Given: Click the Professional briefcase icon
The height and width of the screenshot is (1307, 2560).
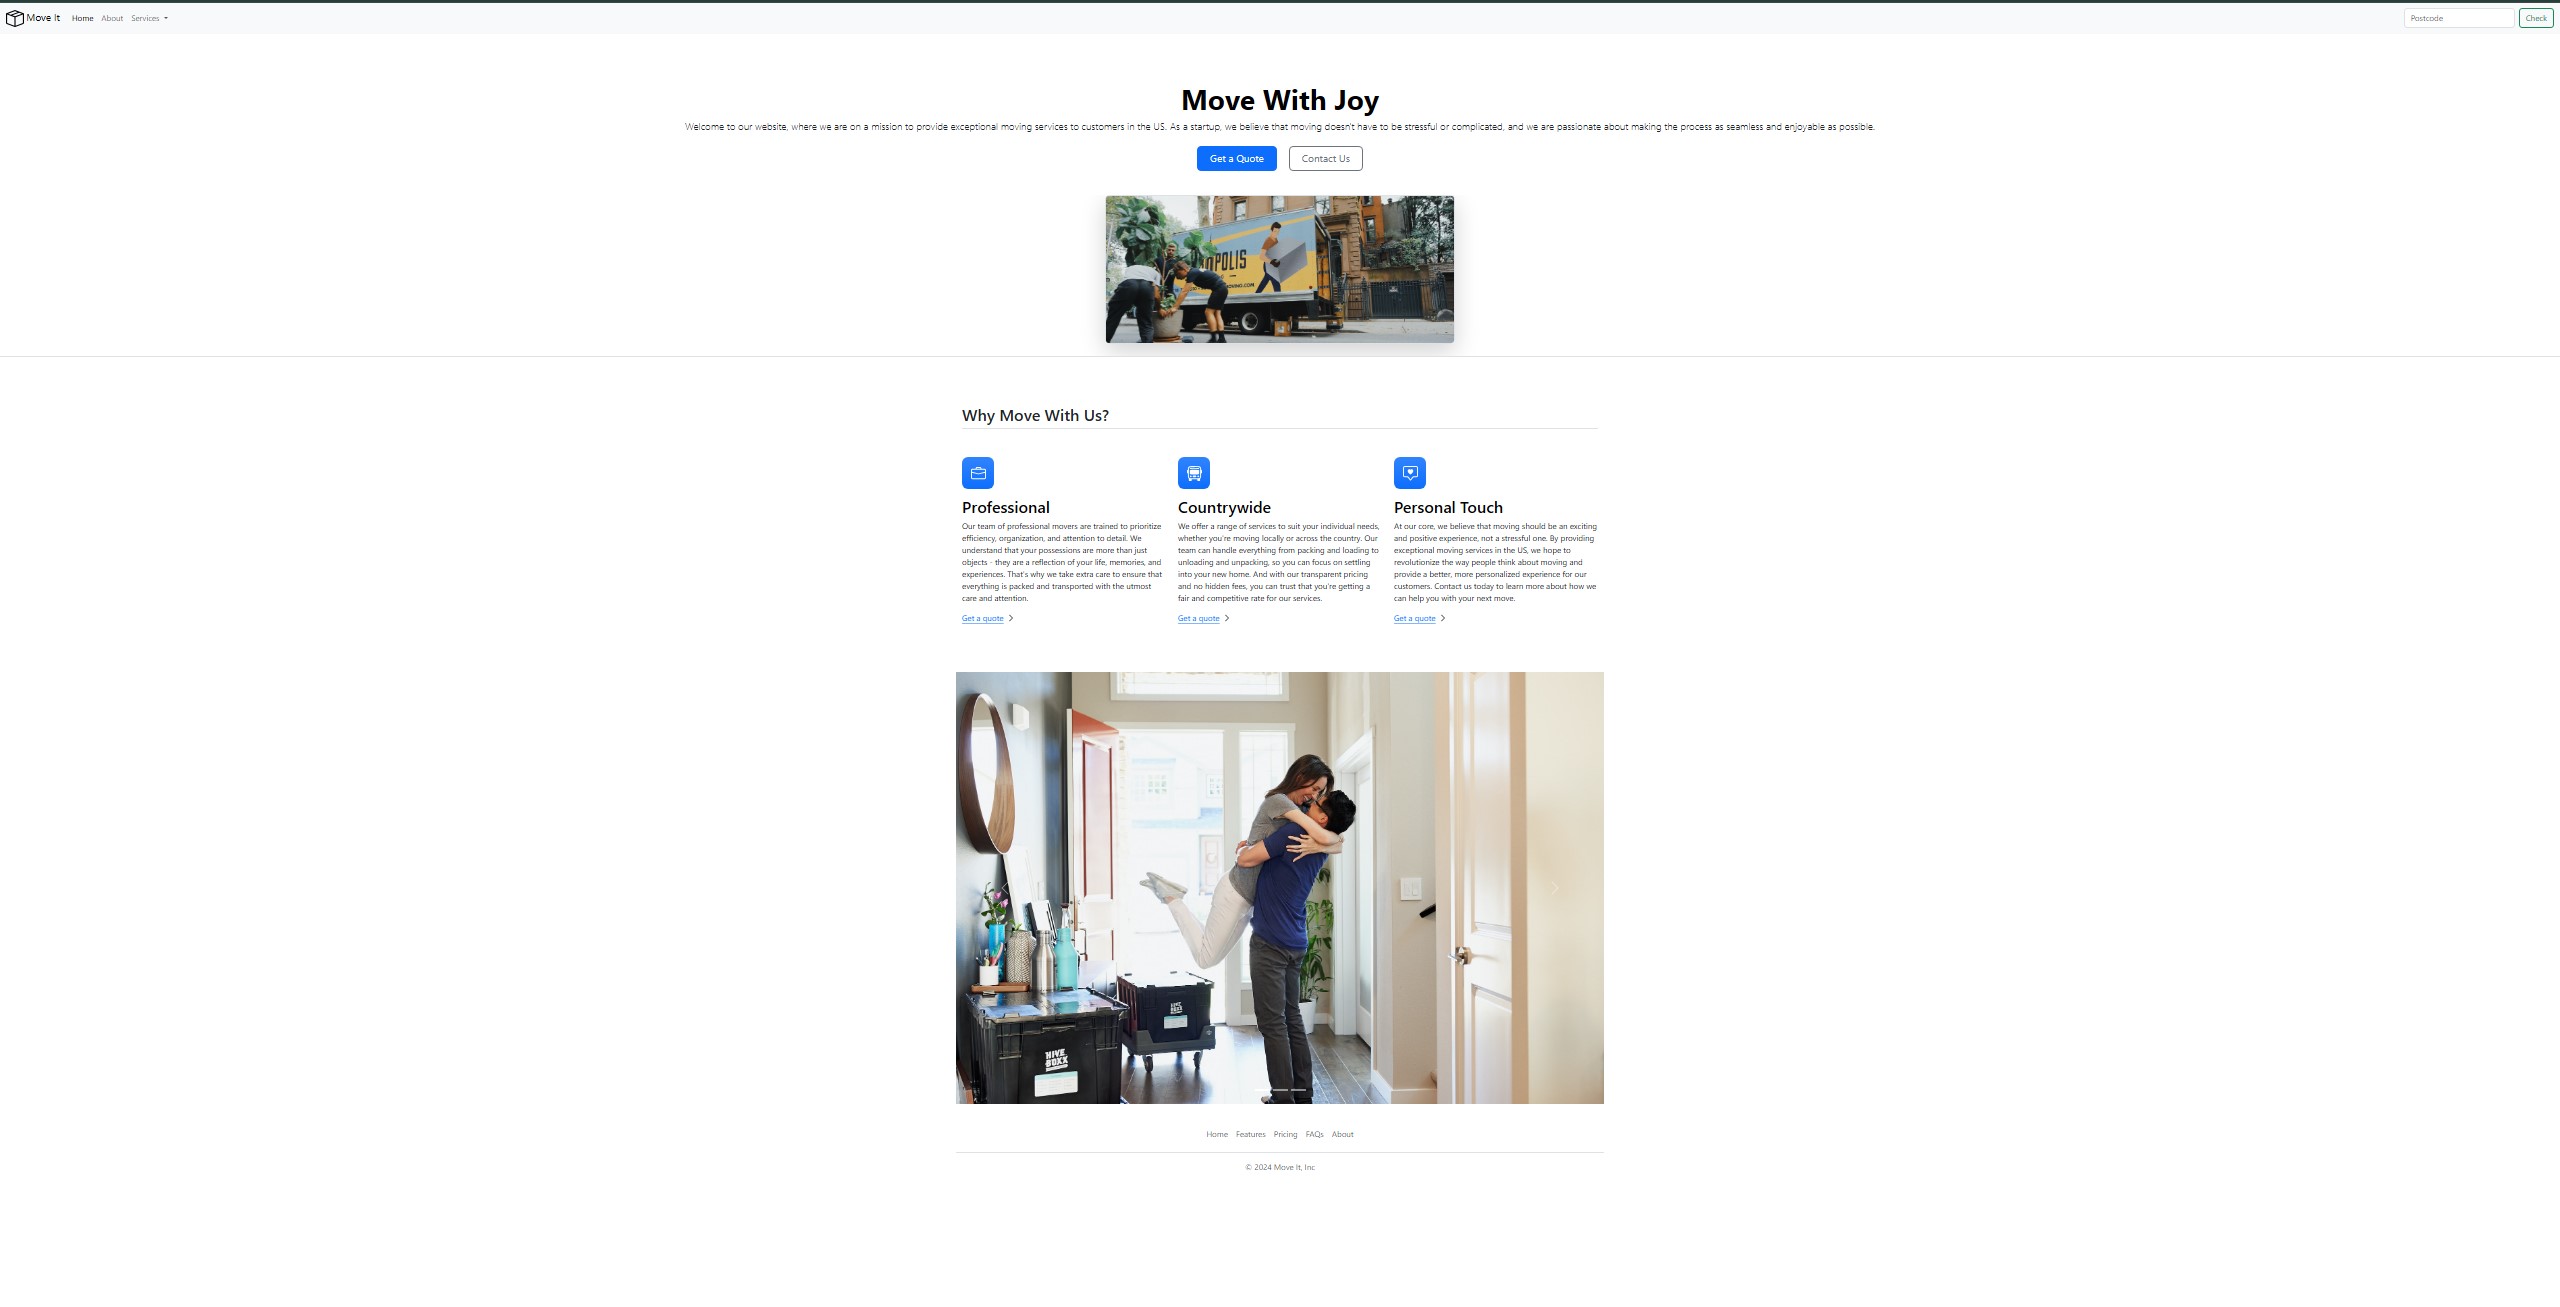Looking at the screenshot, I should 977,473.
